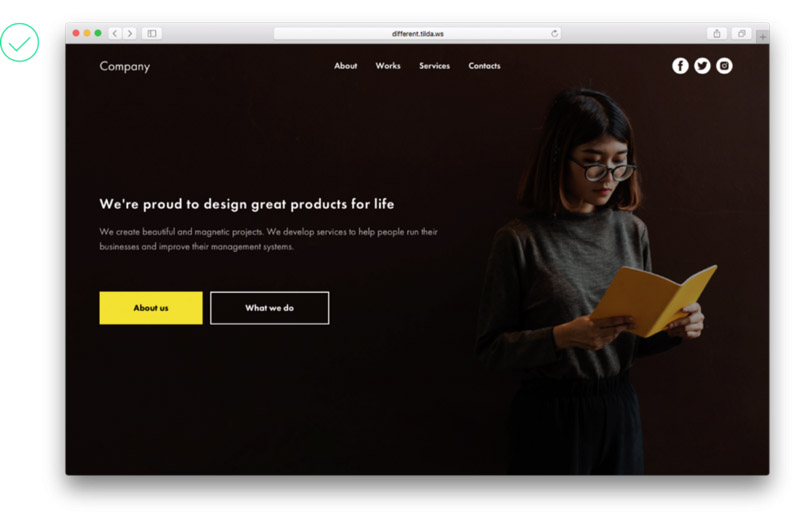Click the Share icon in the browser toolbar
Image resolution: width=800 pixels, height=519 pixels.
717,34
